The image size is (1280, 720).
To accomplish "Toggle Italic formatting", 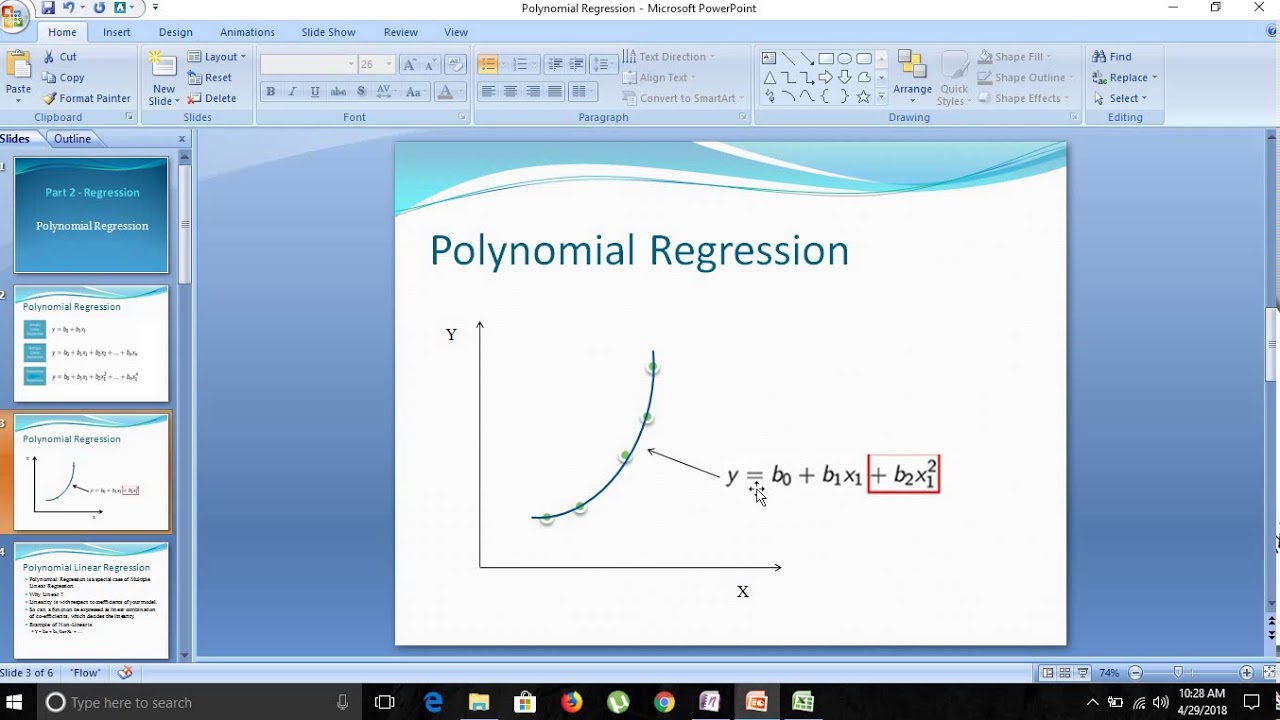I will coord(292,92).
